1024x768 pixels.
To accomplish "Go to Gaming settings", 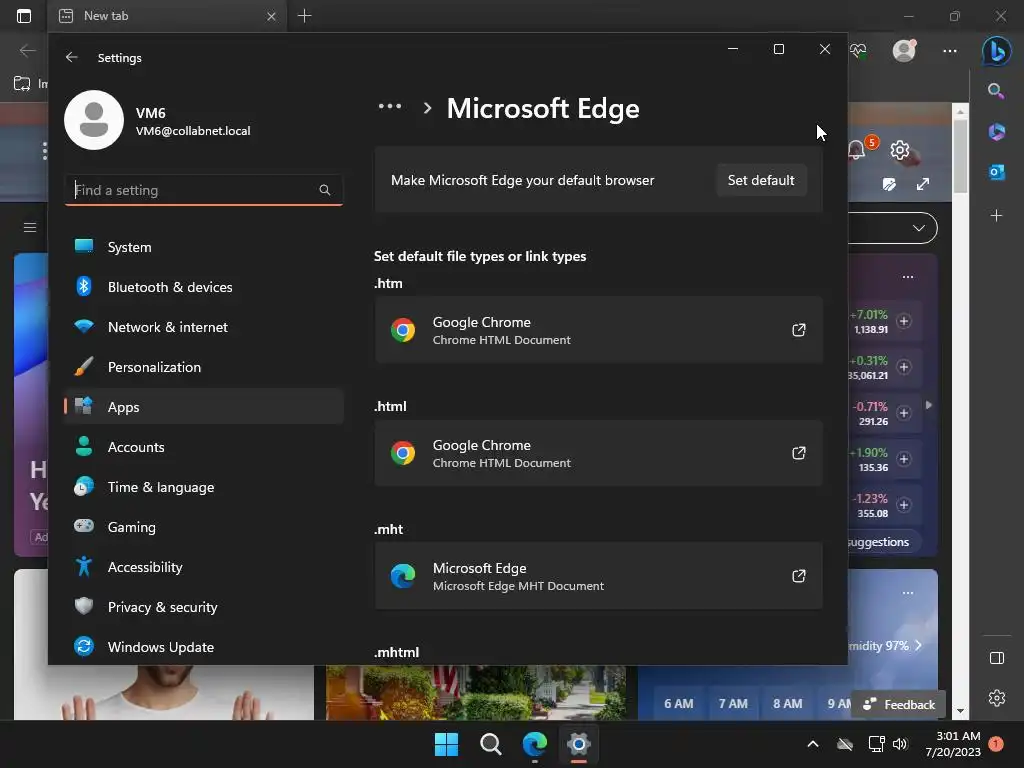I will (x=204, y=526).
